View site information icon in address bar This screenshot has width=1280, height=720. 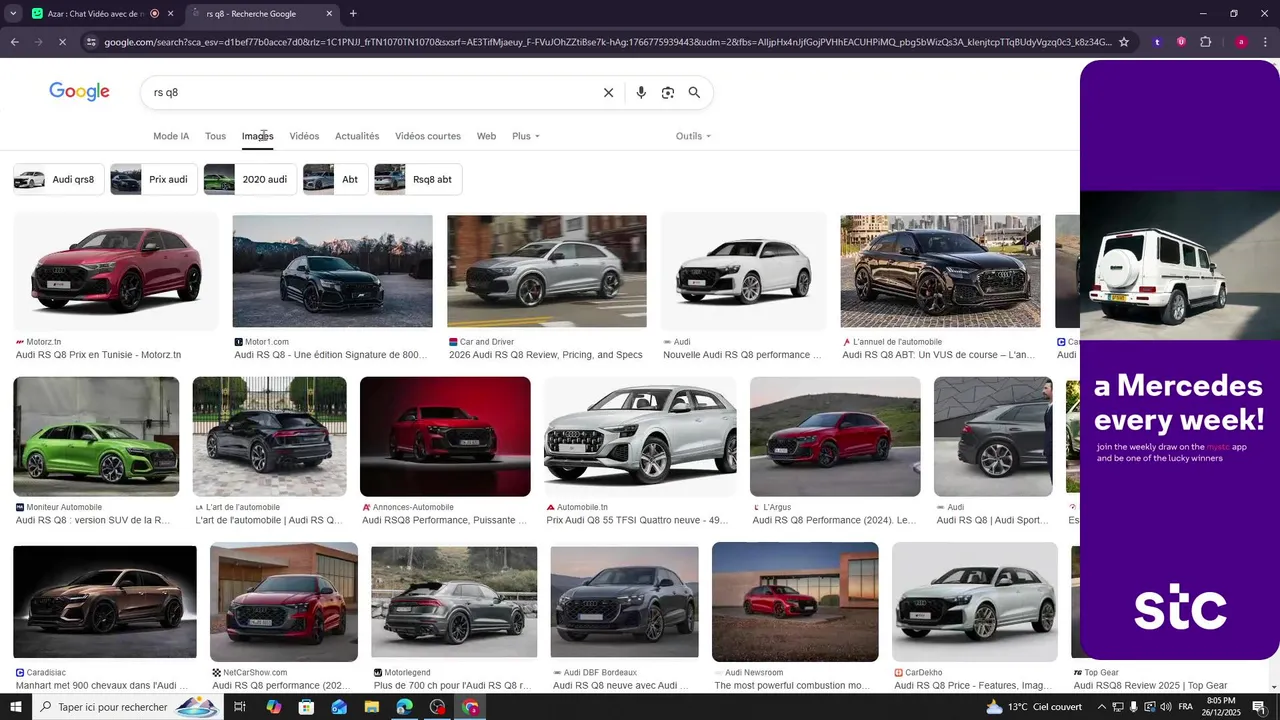92,42
